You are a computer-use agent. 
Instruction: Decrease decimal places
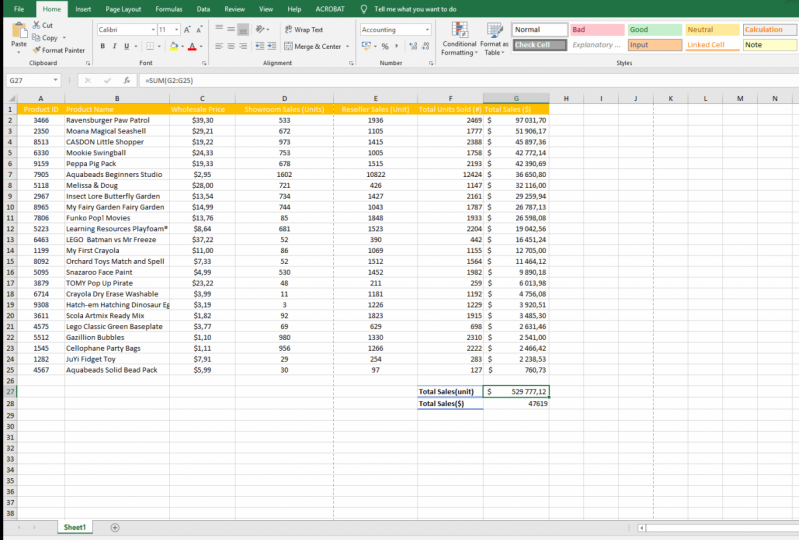(425, 46)
